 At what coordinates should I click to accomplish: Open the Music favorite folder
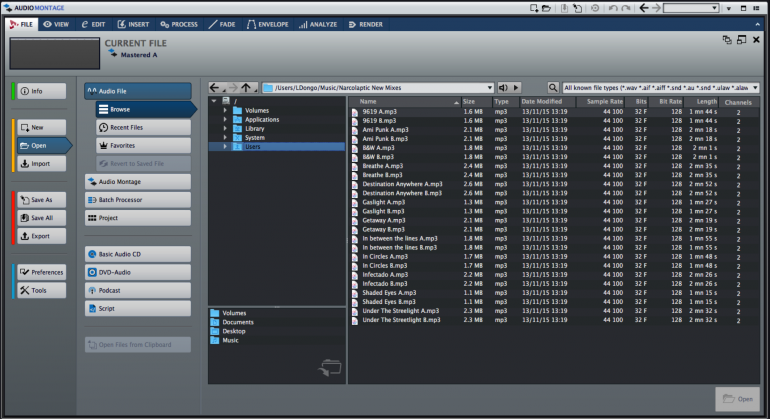pyautogui.click(x=230, y=340)
